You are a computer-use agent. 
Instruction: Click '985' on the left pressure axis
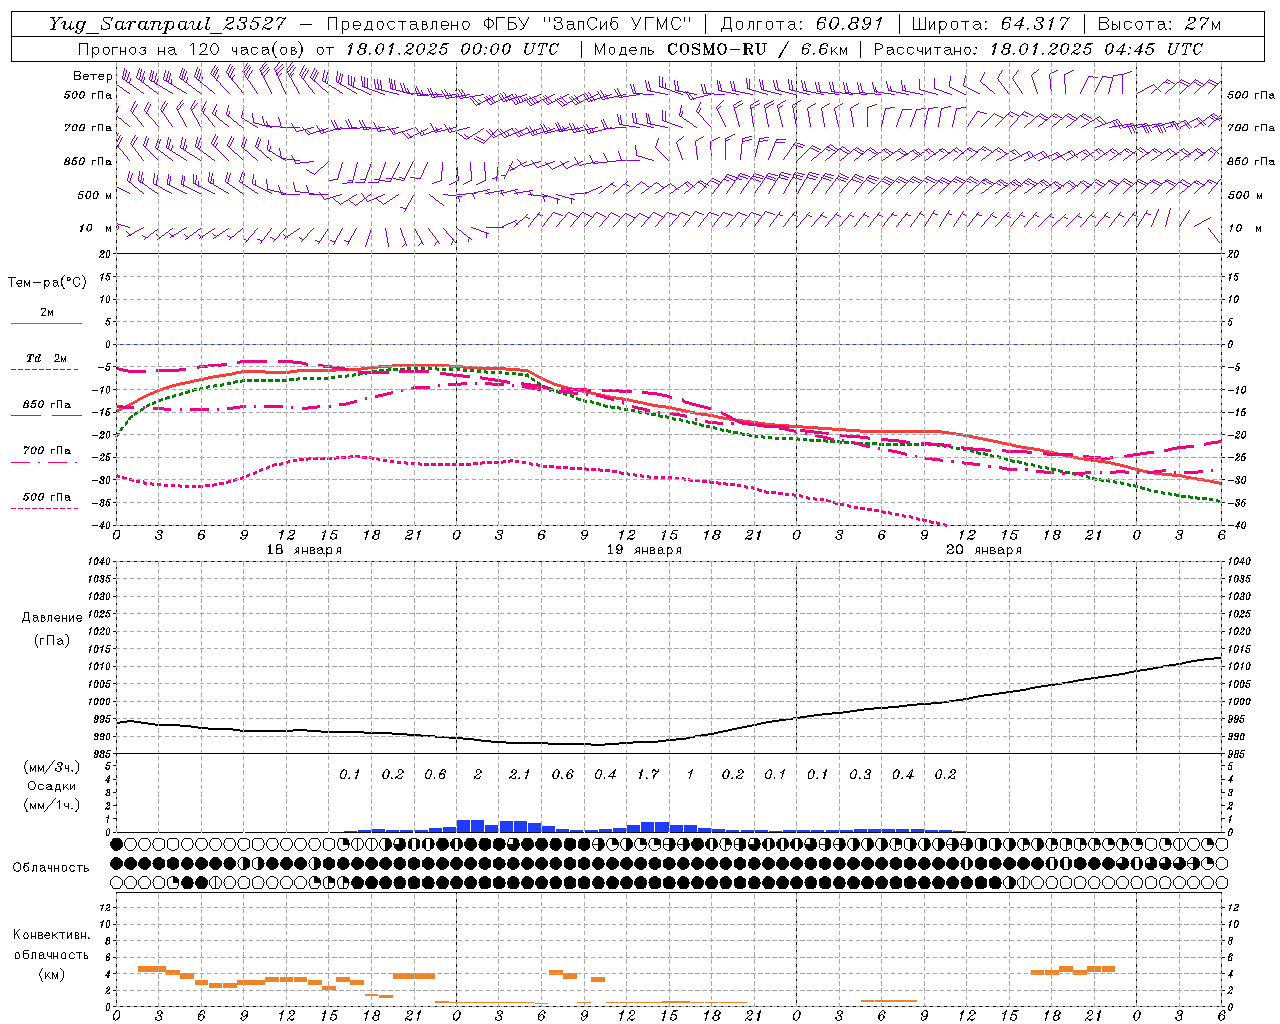102,754
